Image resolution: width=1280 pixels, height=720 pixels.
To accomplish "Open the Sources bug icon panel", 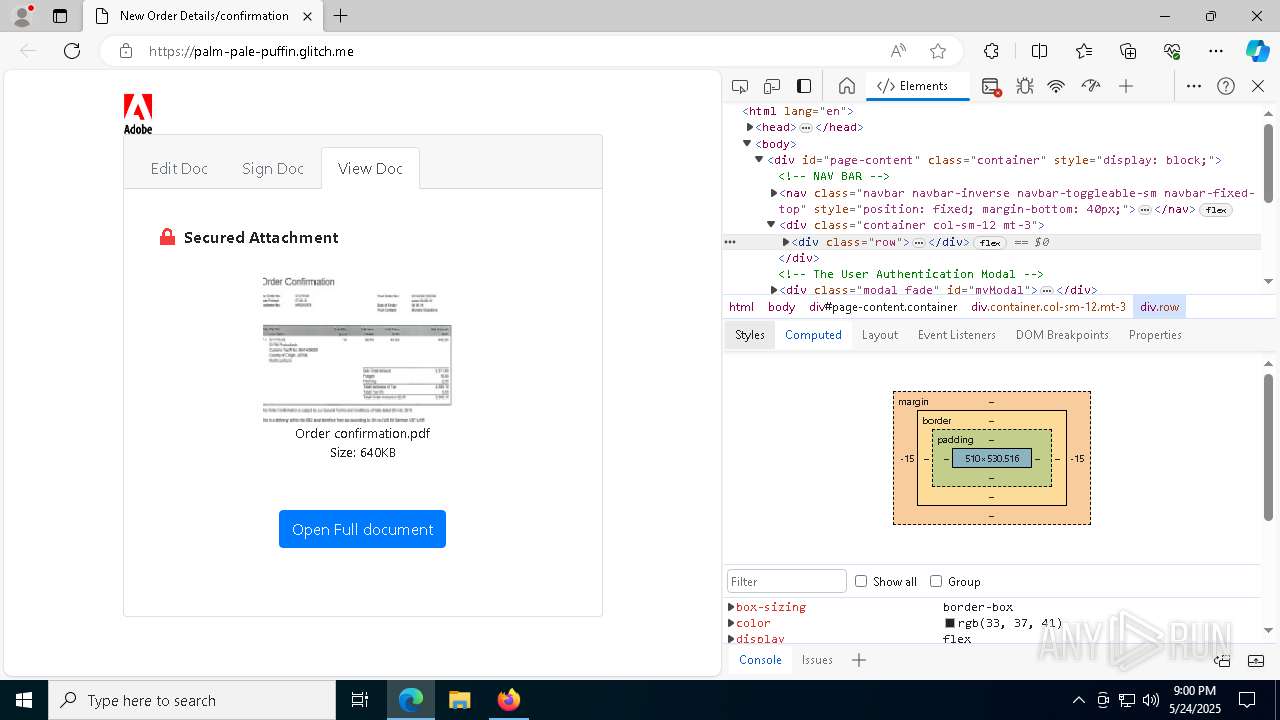I will tap(1024, 86).
